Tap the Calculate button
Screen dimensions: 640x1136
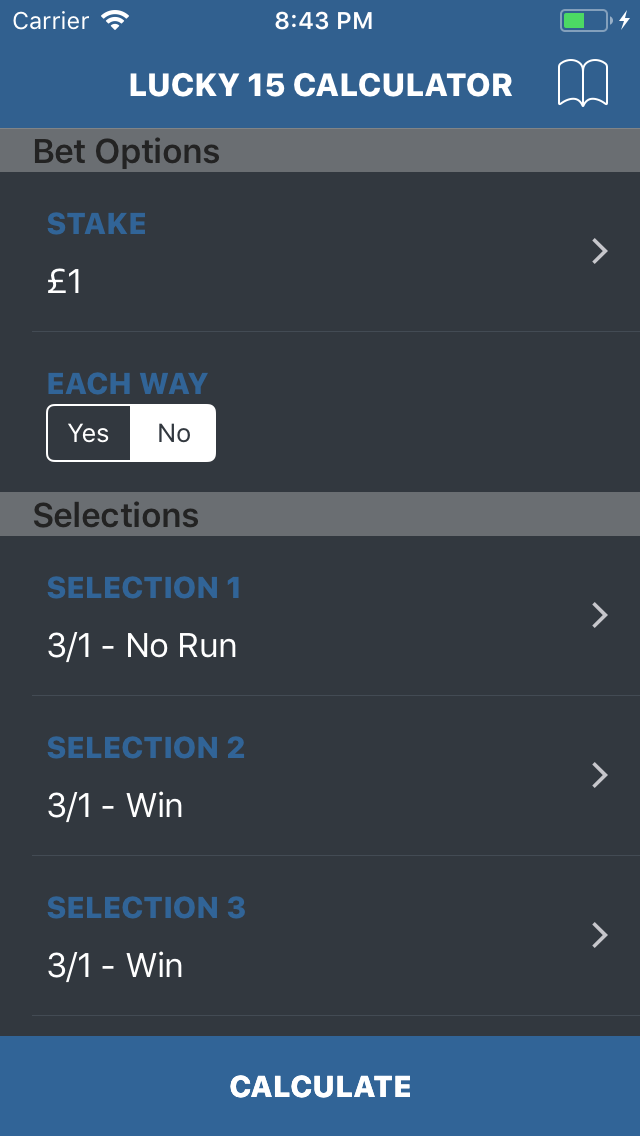(x=320, y=1086)
